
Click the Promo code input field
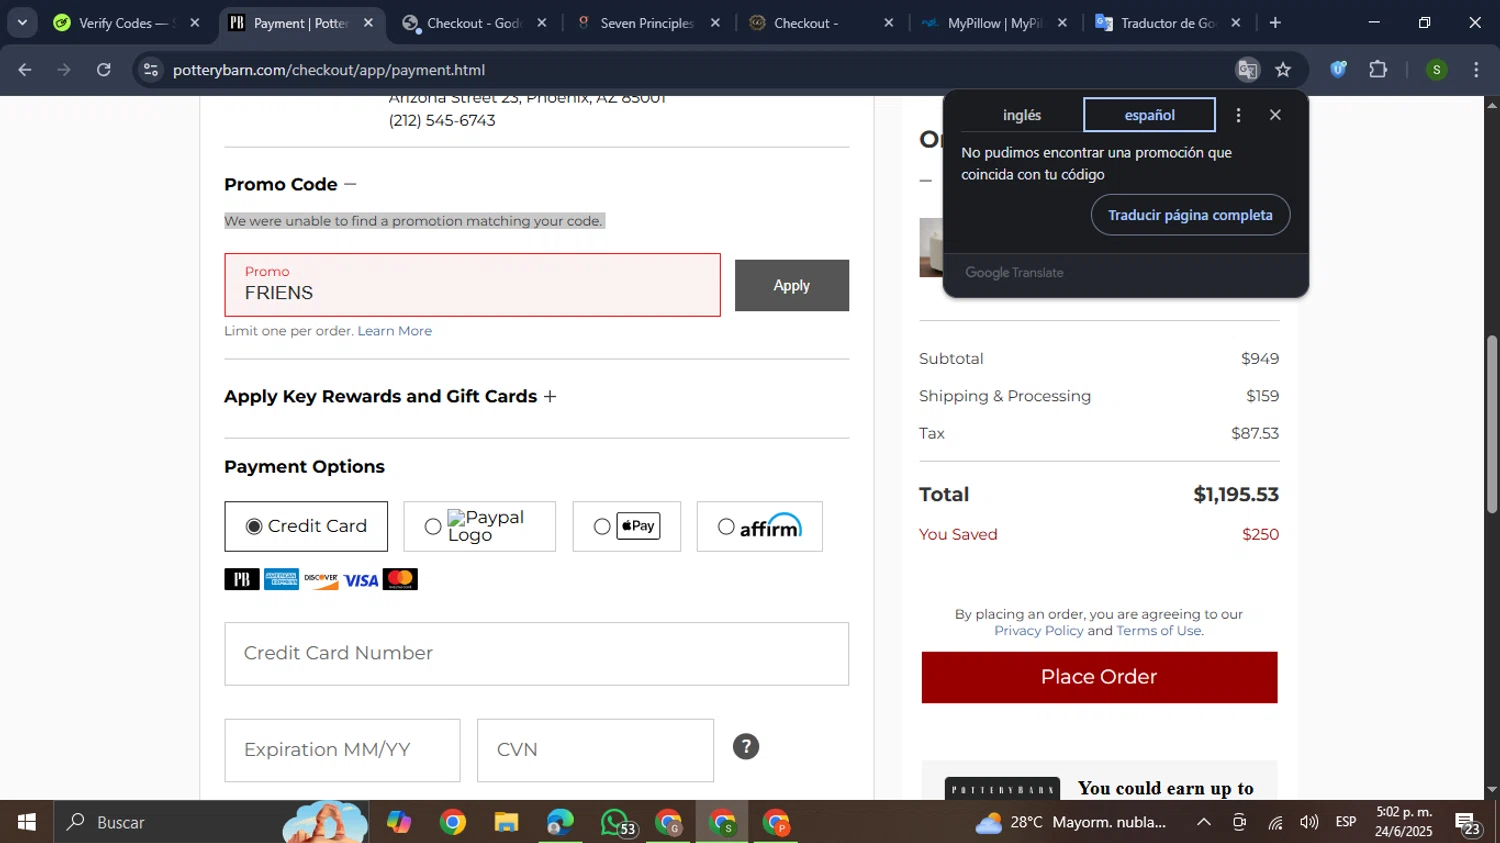coord(472,285)
